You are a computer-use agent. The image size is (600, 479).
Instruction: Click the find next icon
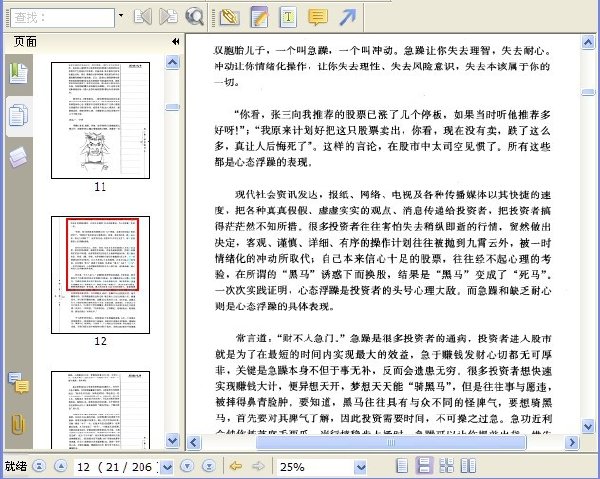click(x=168, y=17)
